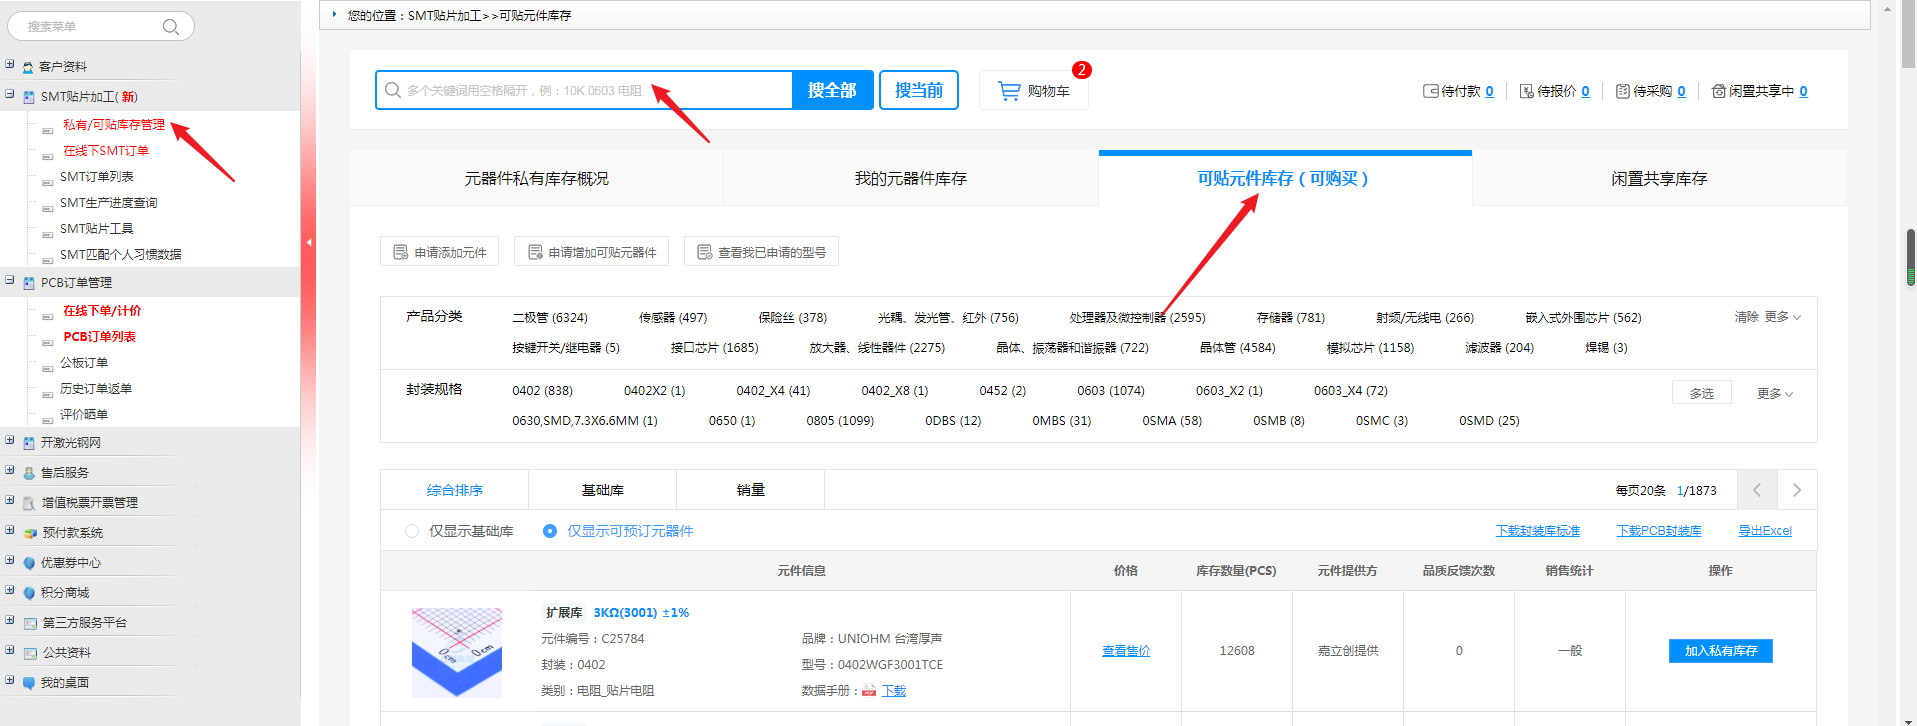Switch to 我的元器件库存 tab
The width and height of the screenshot is (1917, 726).
click(910, 179)
